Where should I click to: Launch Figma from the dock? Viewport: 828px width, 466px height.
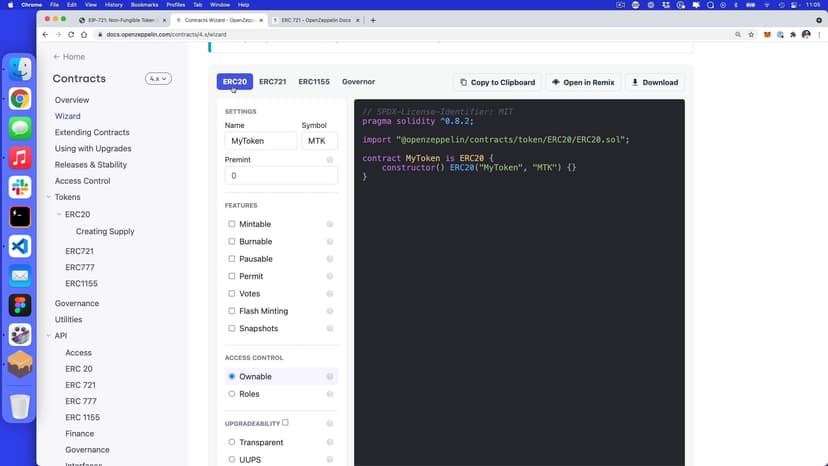point(20,305)
